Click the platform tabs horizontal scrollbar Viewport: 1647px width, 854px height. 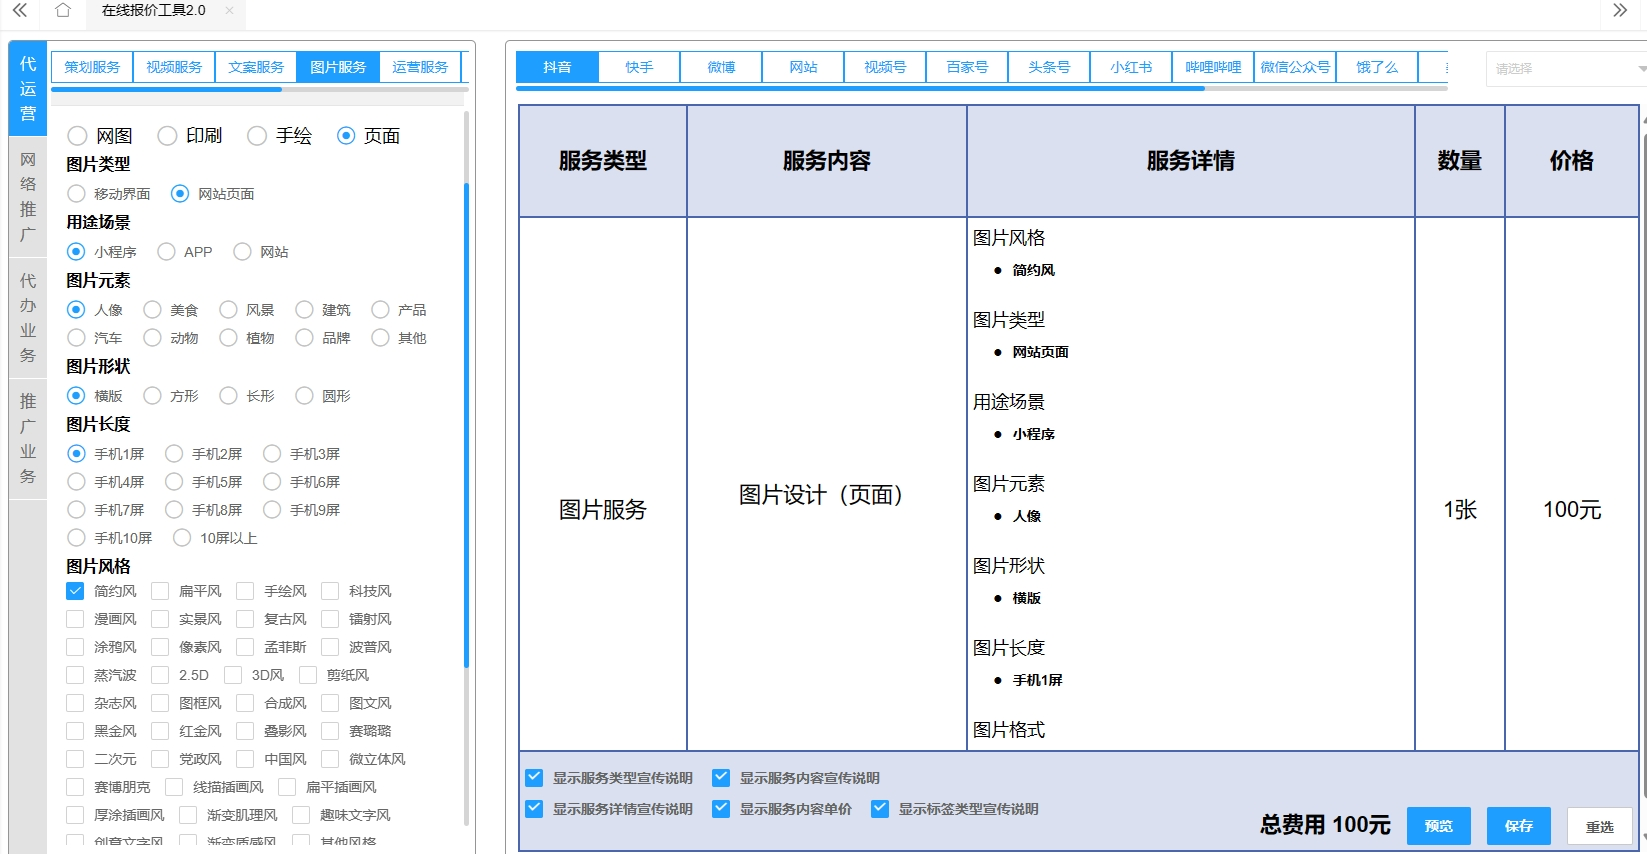pyautogui.click(x=860, y=88)
